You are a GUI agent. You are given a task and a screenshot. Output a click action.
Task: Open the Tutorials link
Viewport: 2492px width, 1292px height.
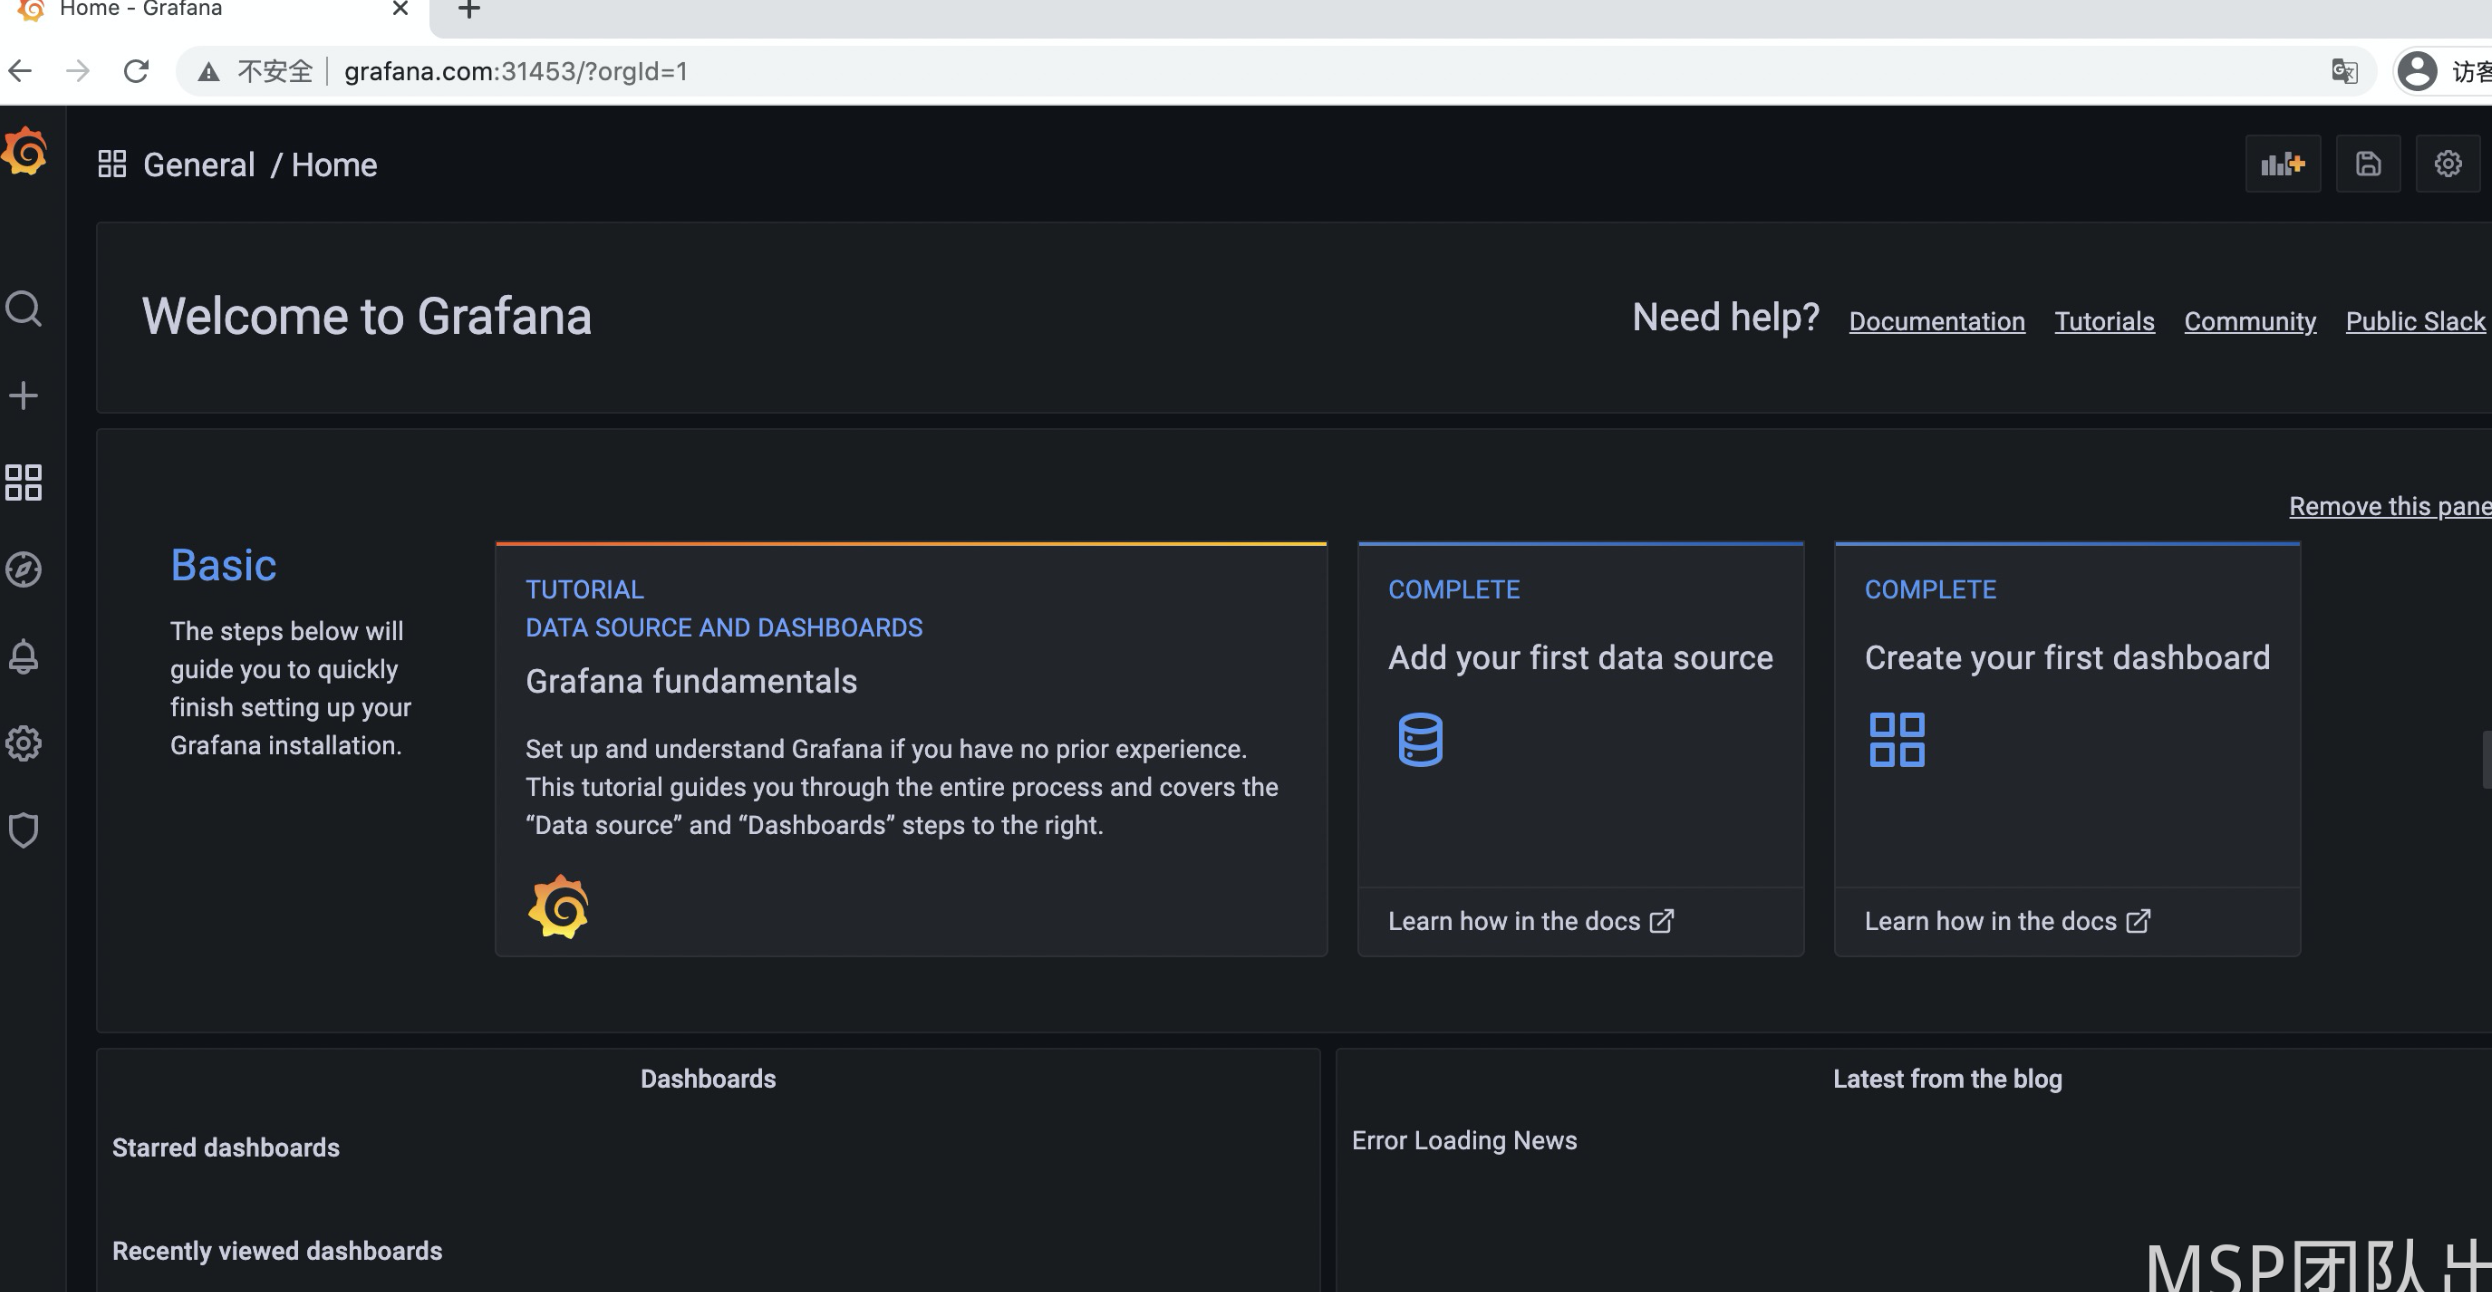2104,321
